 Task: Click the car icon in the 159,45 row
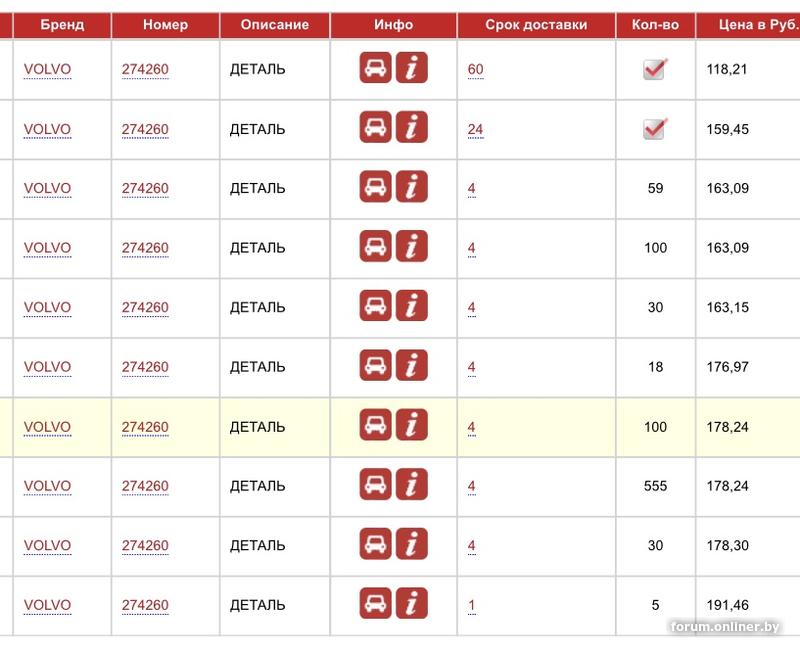[x=376, y=128]
